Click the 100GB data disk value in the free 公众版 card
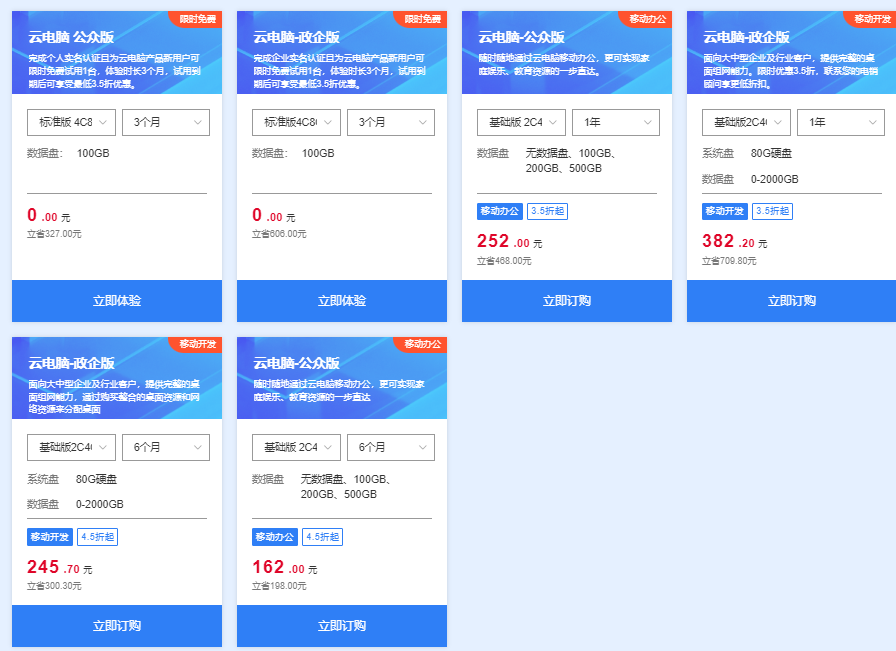This screenshot has width=896, height=651. click(93, 153)
